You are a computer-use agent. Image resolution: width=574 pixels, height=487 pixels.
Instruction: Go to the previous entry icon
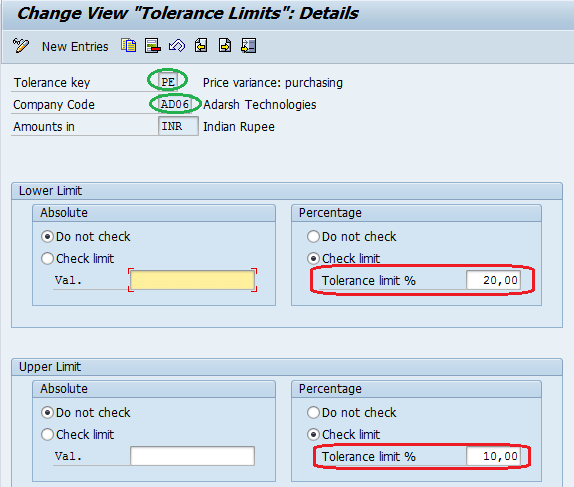pos(201,46)
